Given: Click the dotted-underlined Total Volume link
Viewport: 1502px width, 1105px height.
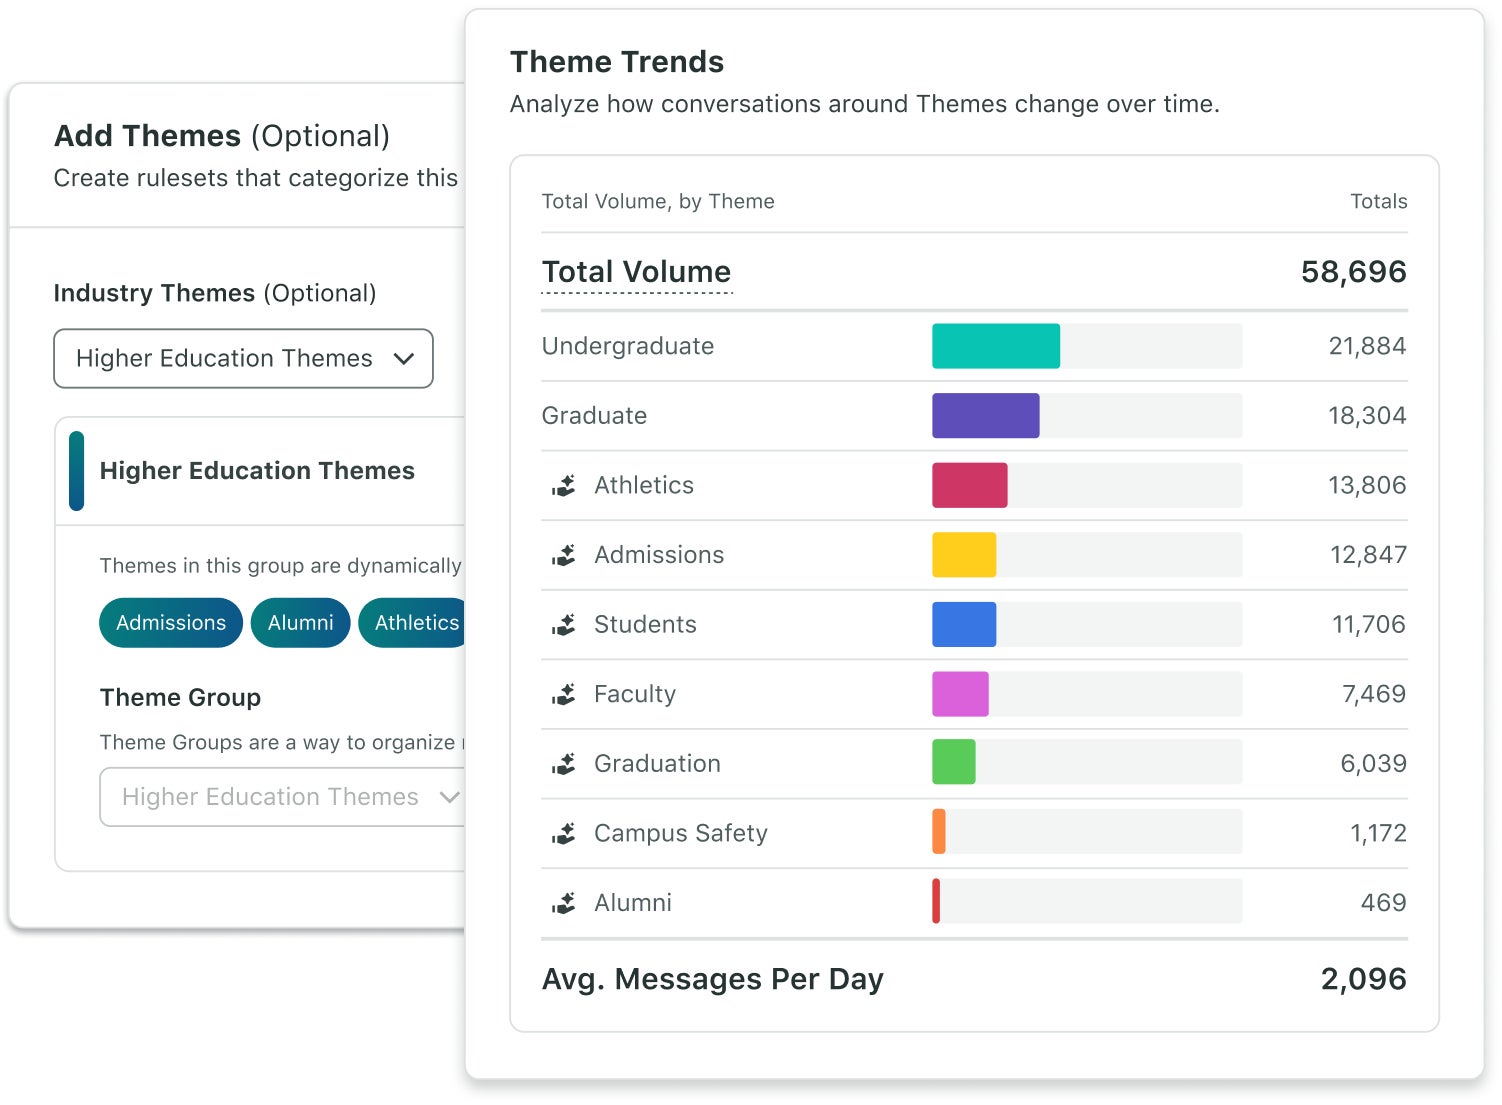Looking at the screenshot, I should [636, 271].
